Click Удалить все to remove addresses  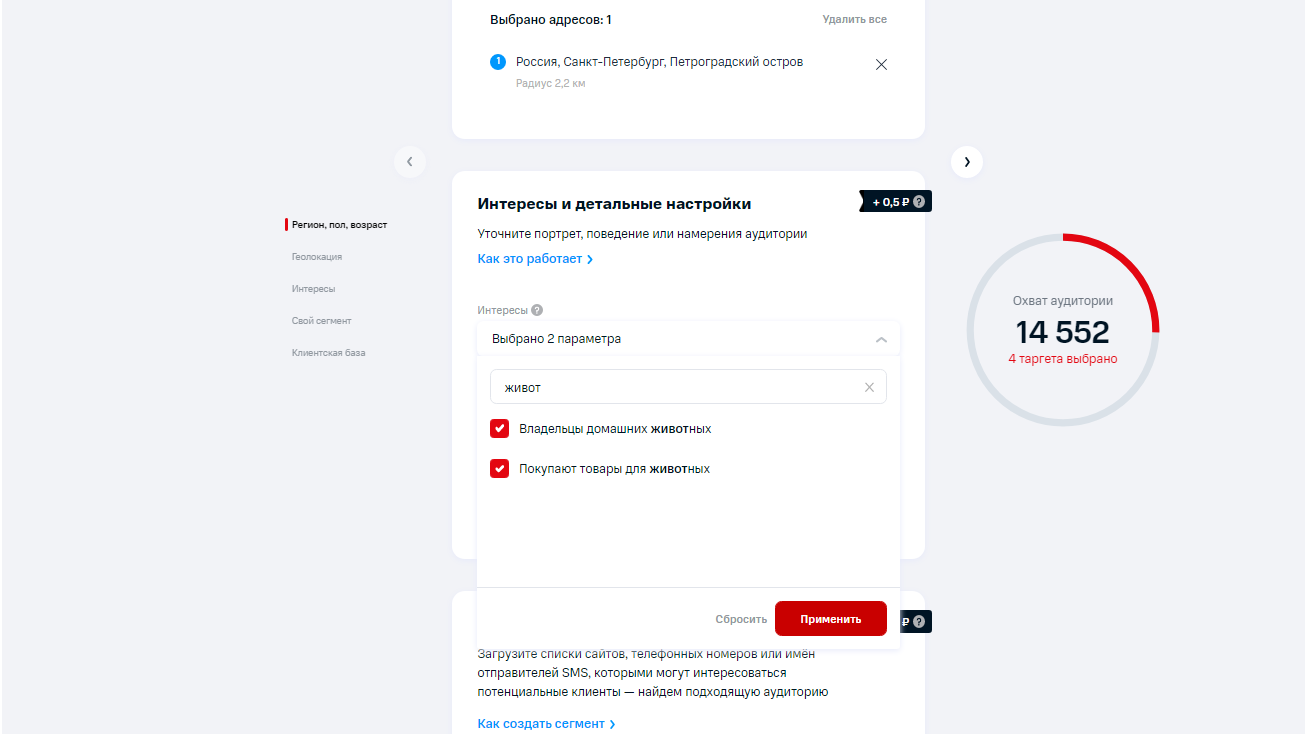click(854, 20)
